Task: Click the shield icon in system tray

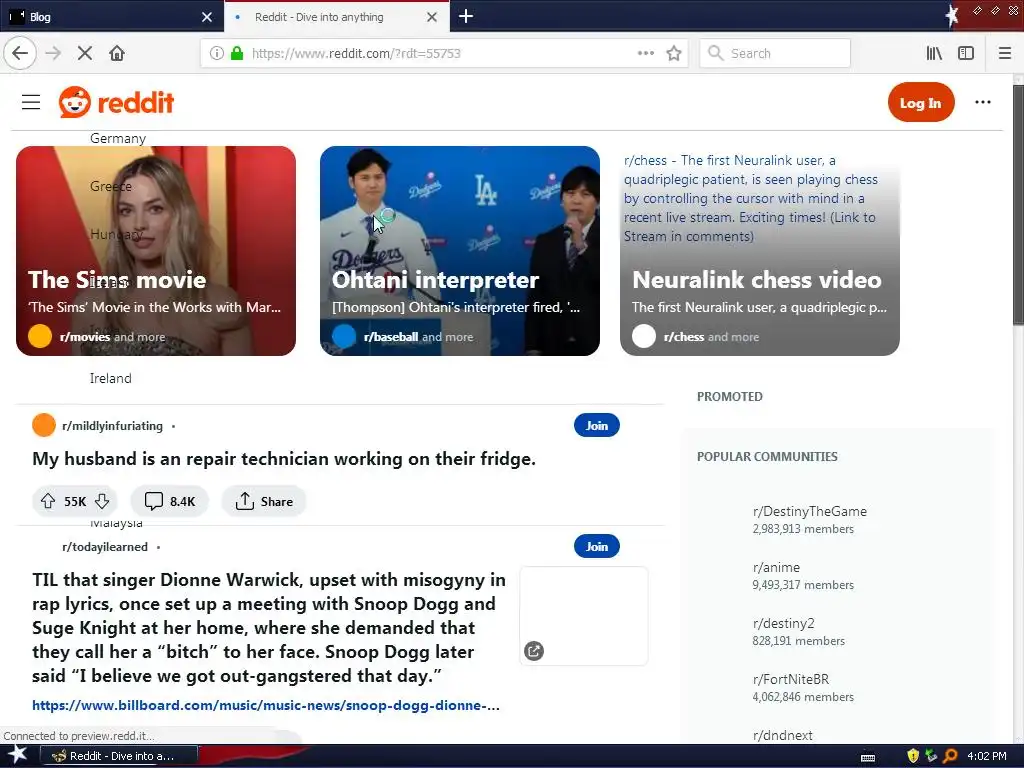Action: (912, 756)
